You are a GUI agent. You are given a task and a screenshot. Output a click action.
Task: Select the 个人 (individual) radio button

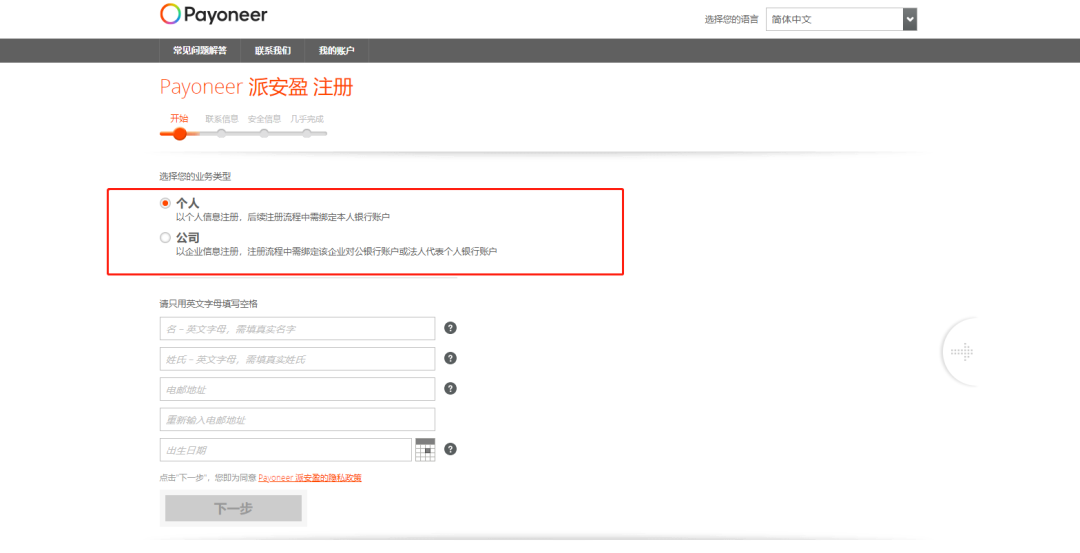point(165,203)
